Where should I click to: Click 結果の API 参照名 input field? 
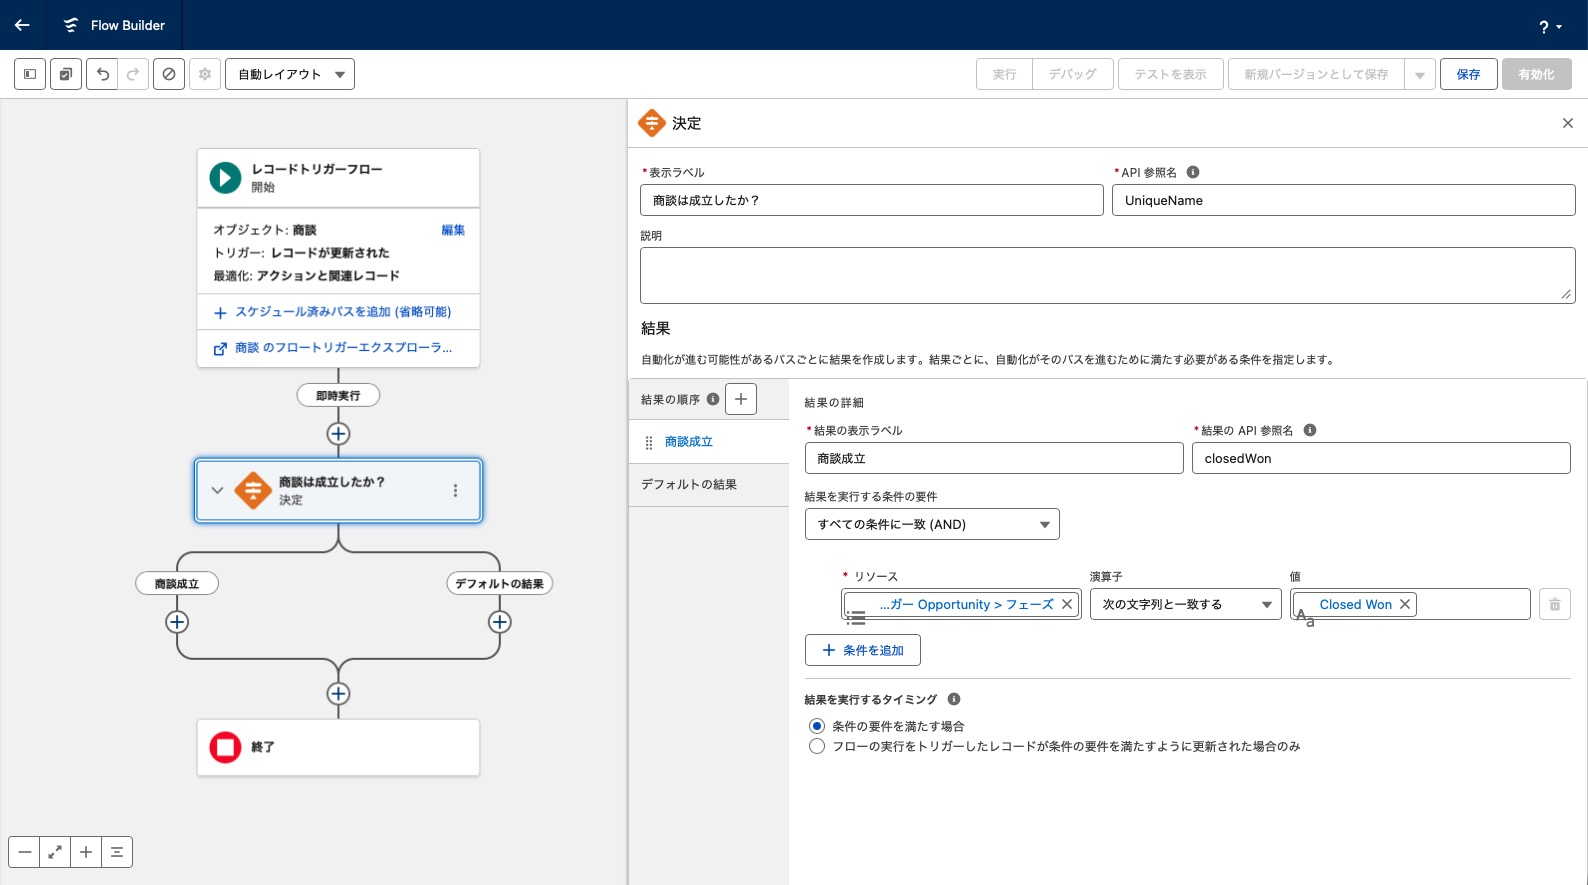(1382, 458)
